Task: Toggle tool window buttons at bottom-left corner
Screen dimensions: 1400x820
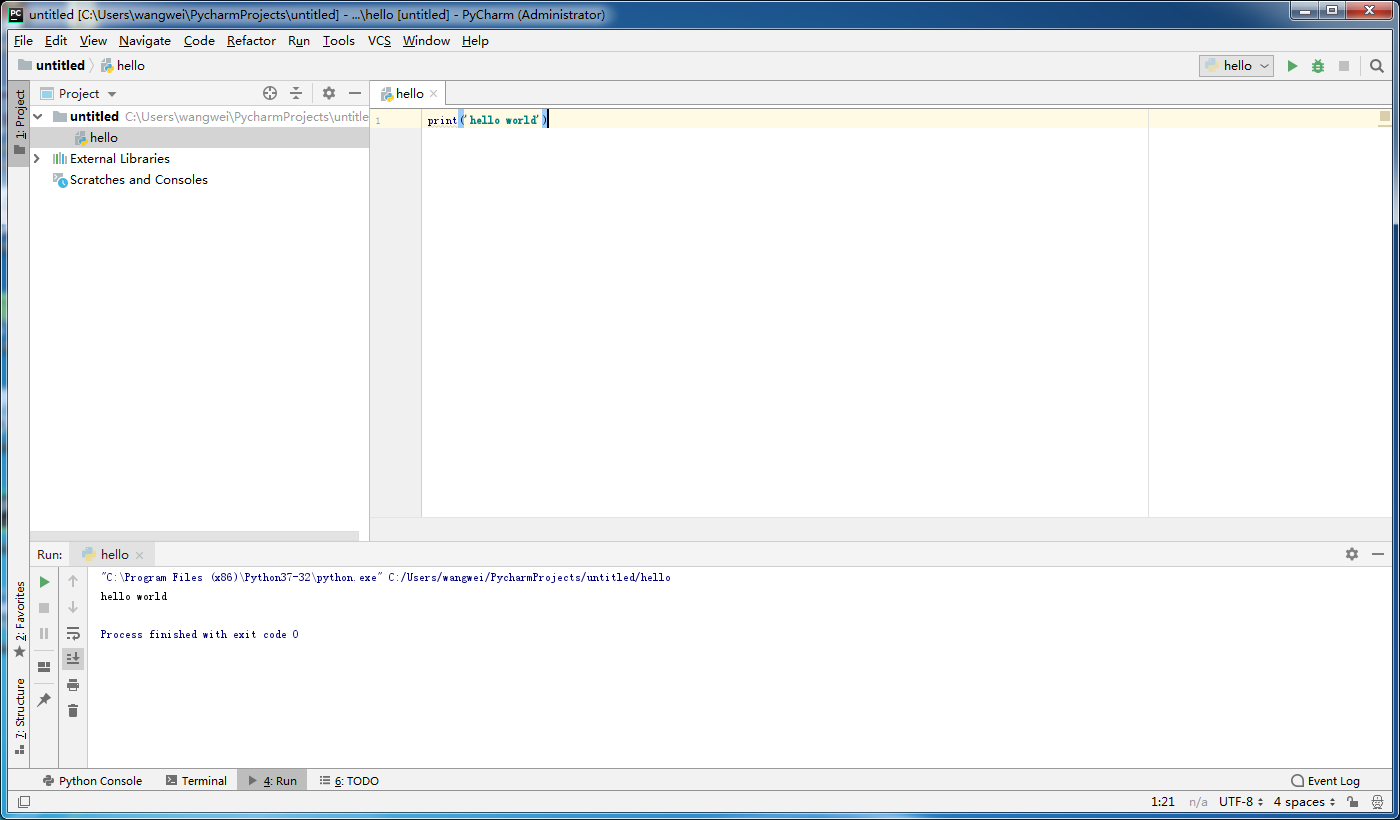Action: [24, 802]
